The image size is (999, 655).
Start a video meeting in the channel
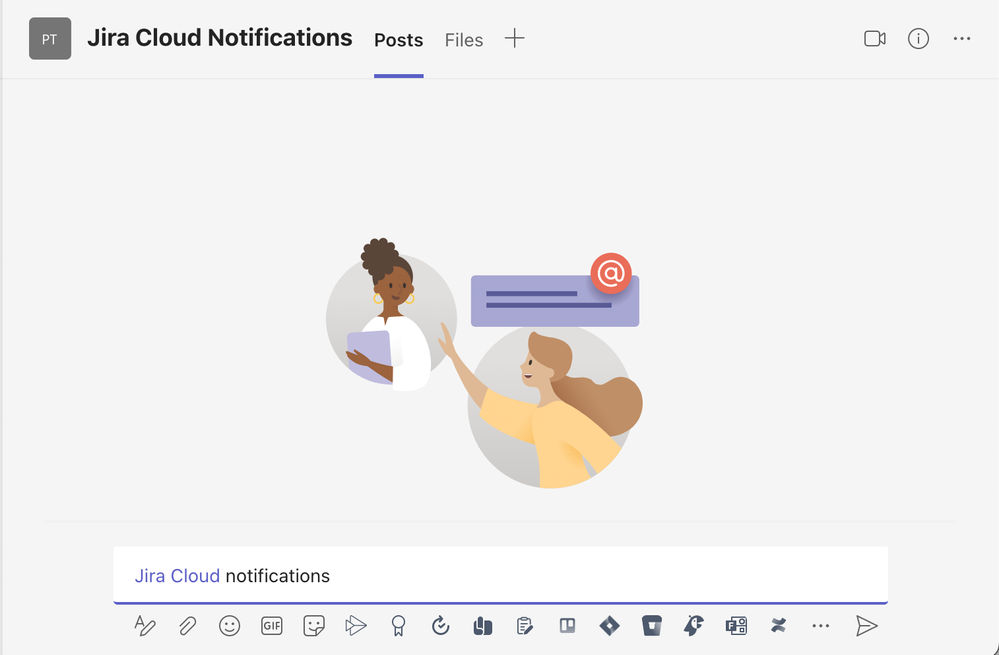click(x=875, y=38)
